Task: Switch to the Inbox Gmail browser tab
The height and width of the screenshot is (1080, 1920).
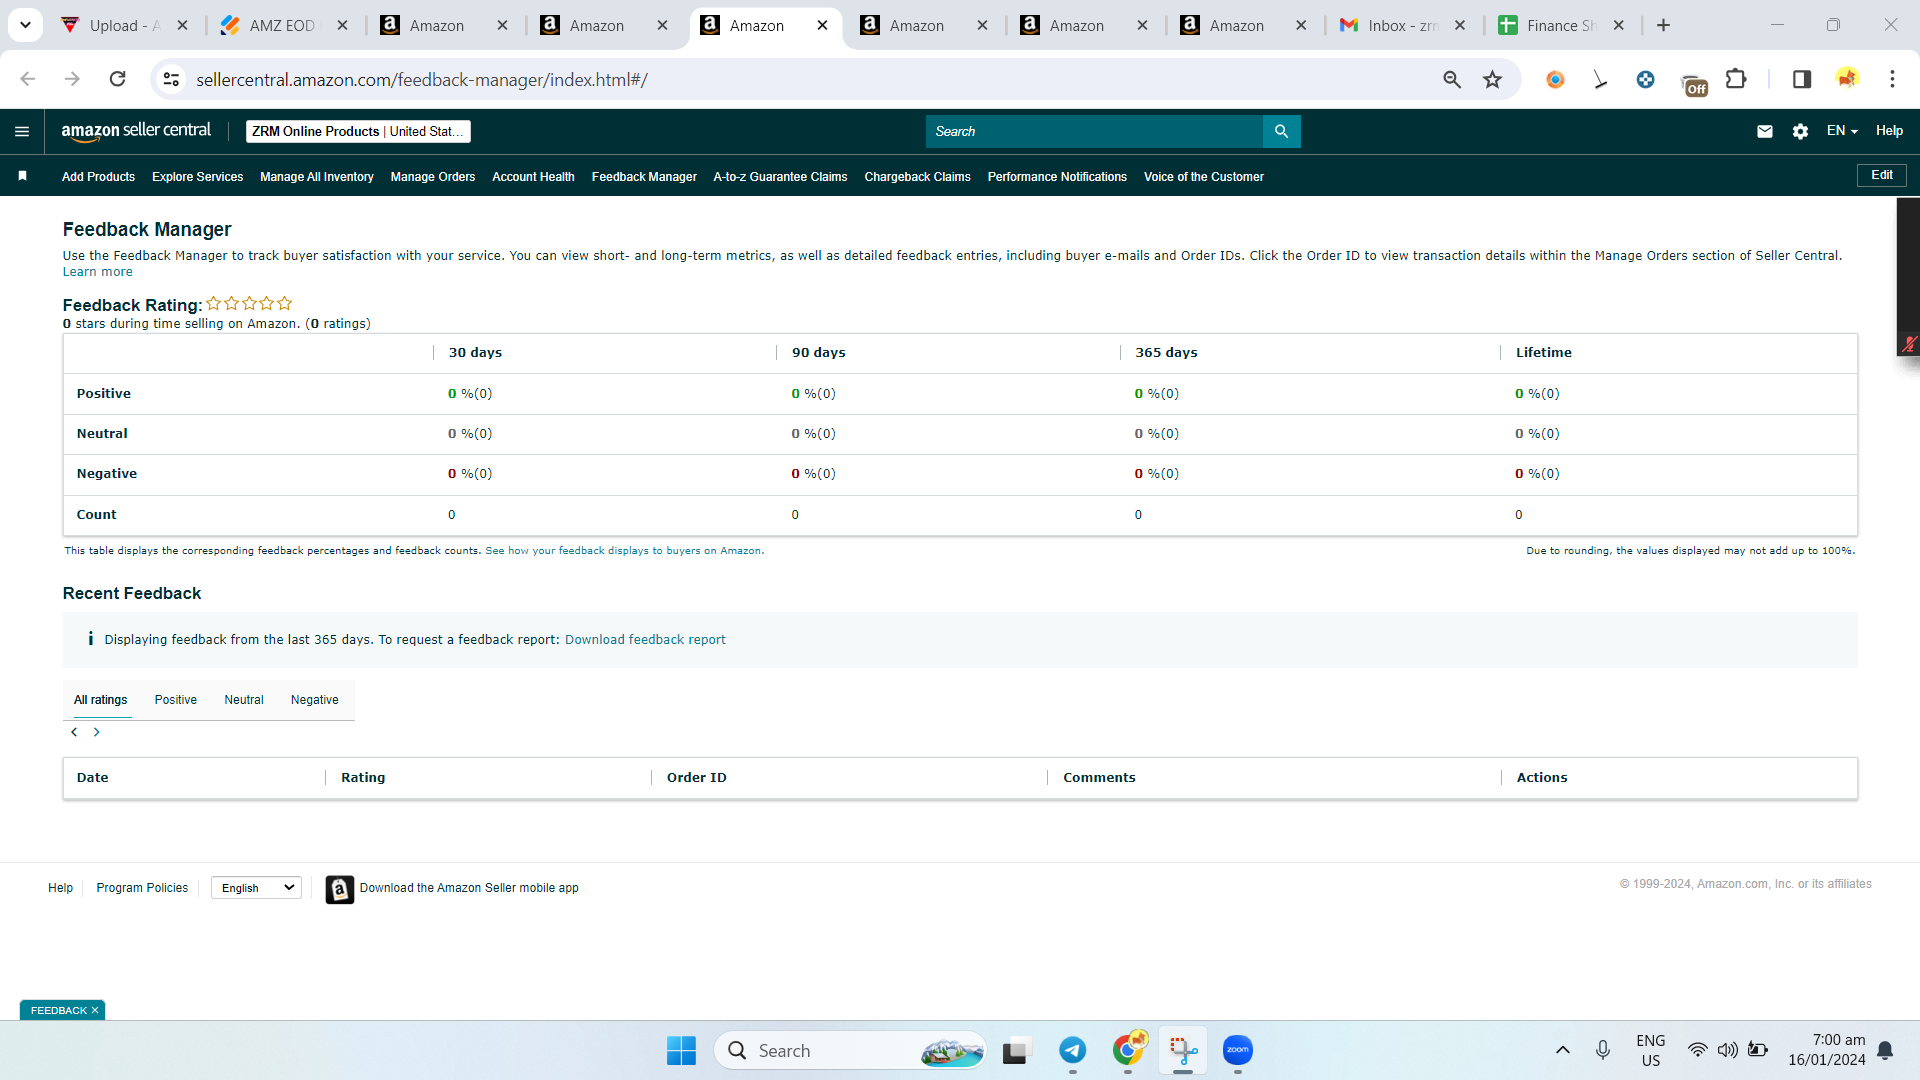Action: click(1403, 26)
